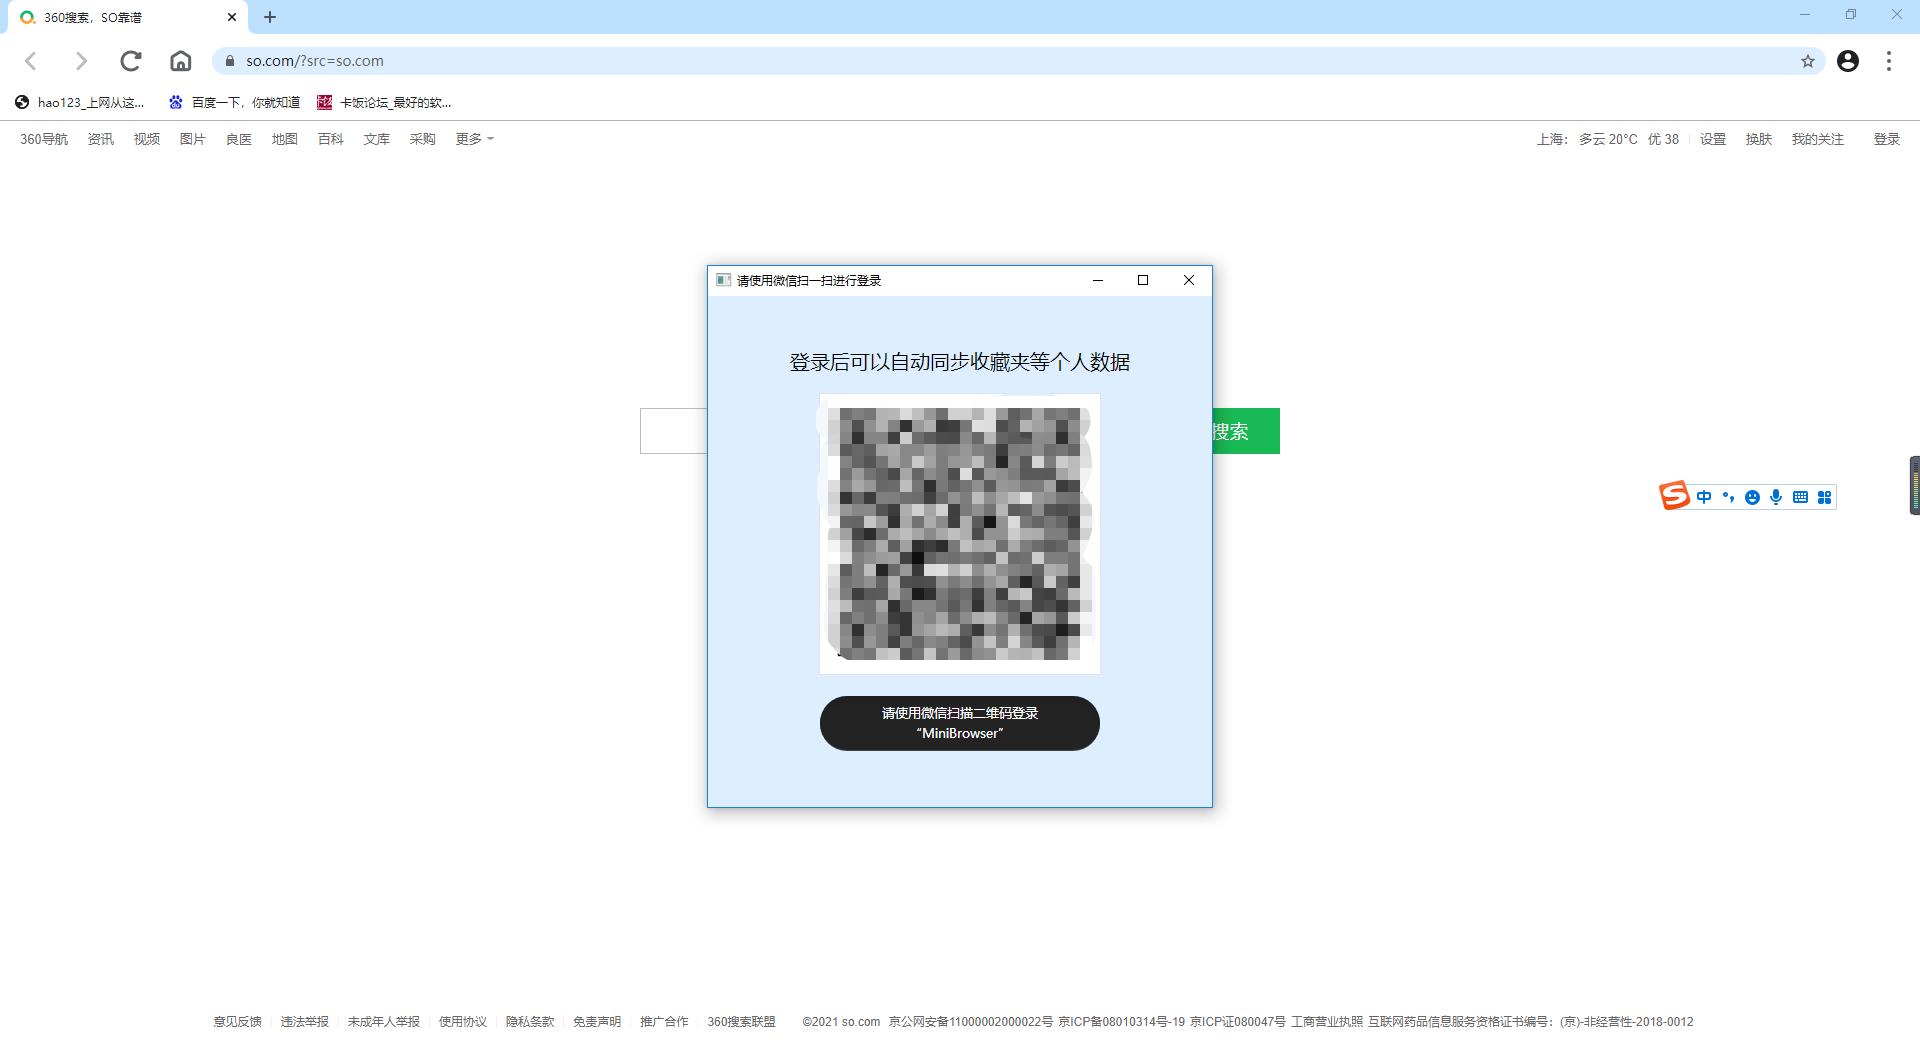Go forward to next page

point(81,61)
